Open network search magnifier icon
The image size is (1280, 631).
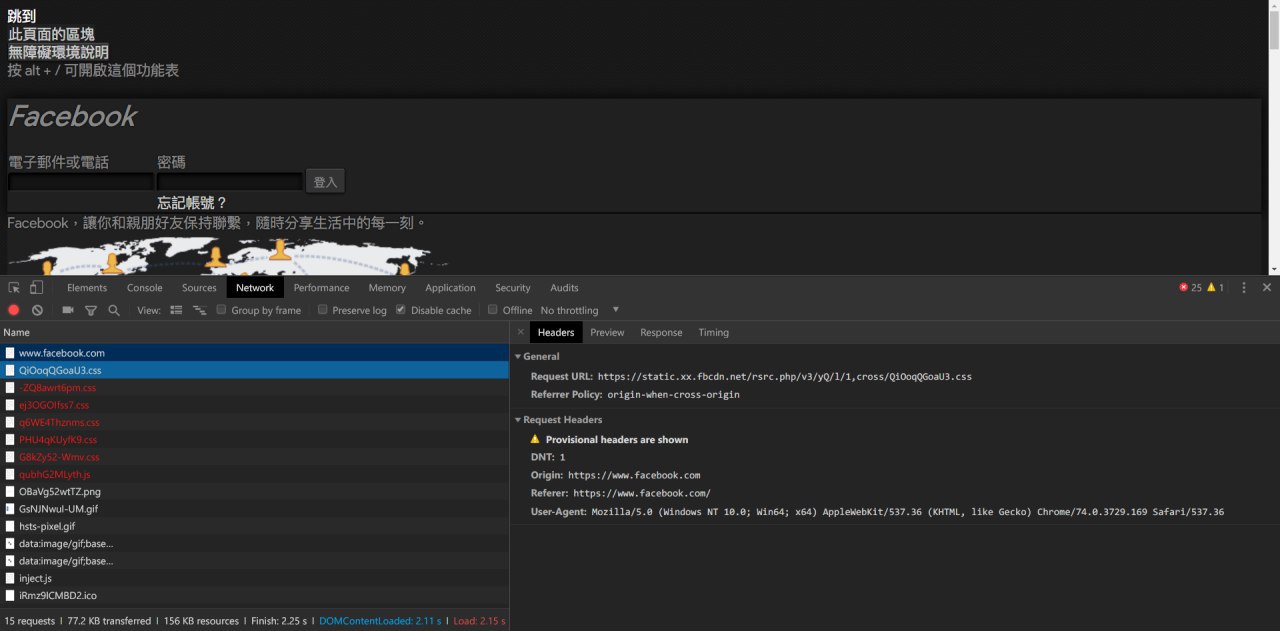point(114,310)
